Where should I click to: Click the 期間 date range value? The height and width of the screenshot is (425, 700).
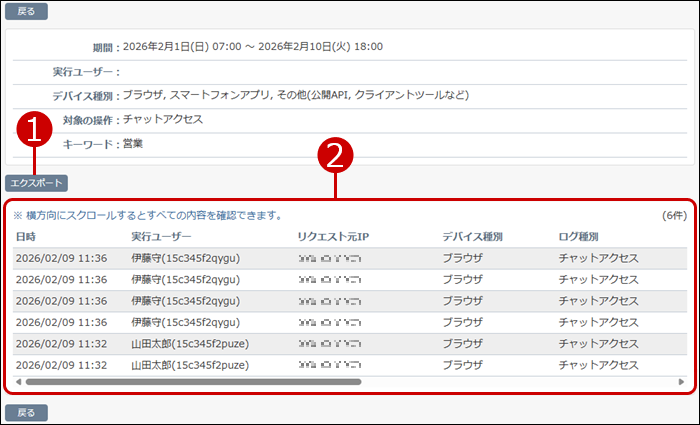[252, 46]
